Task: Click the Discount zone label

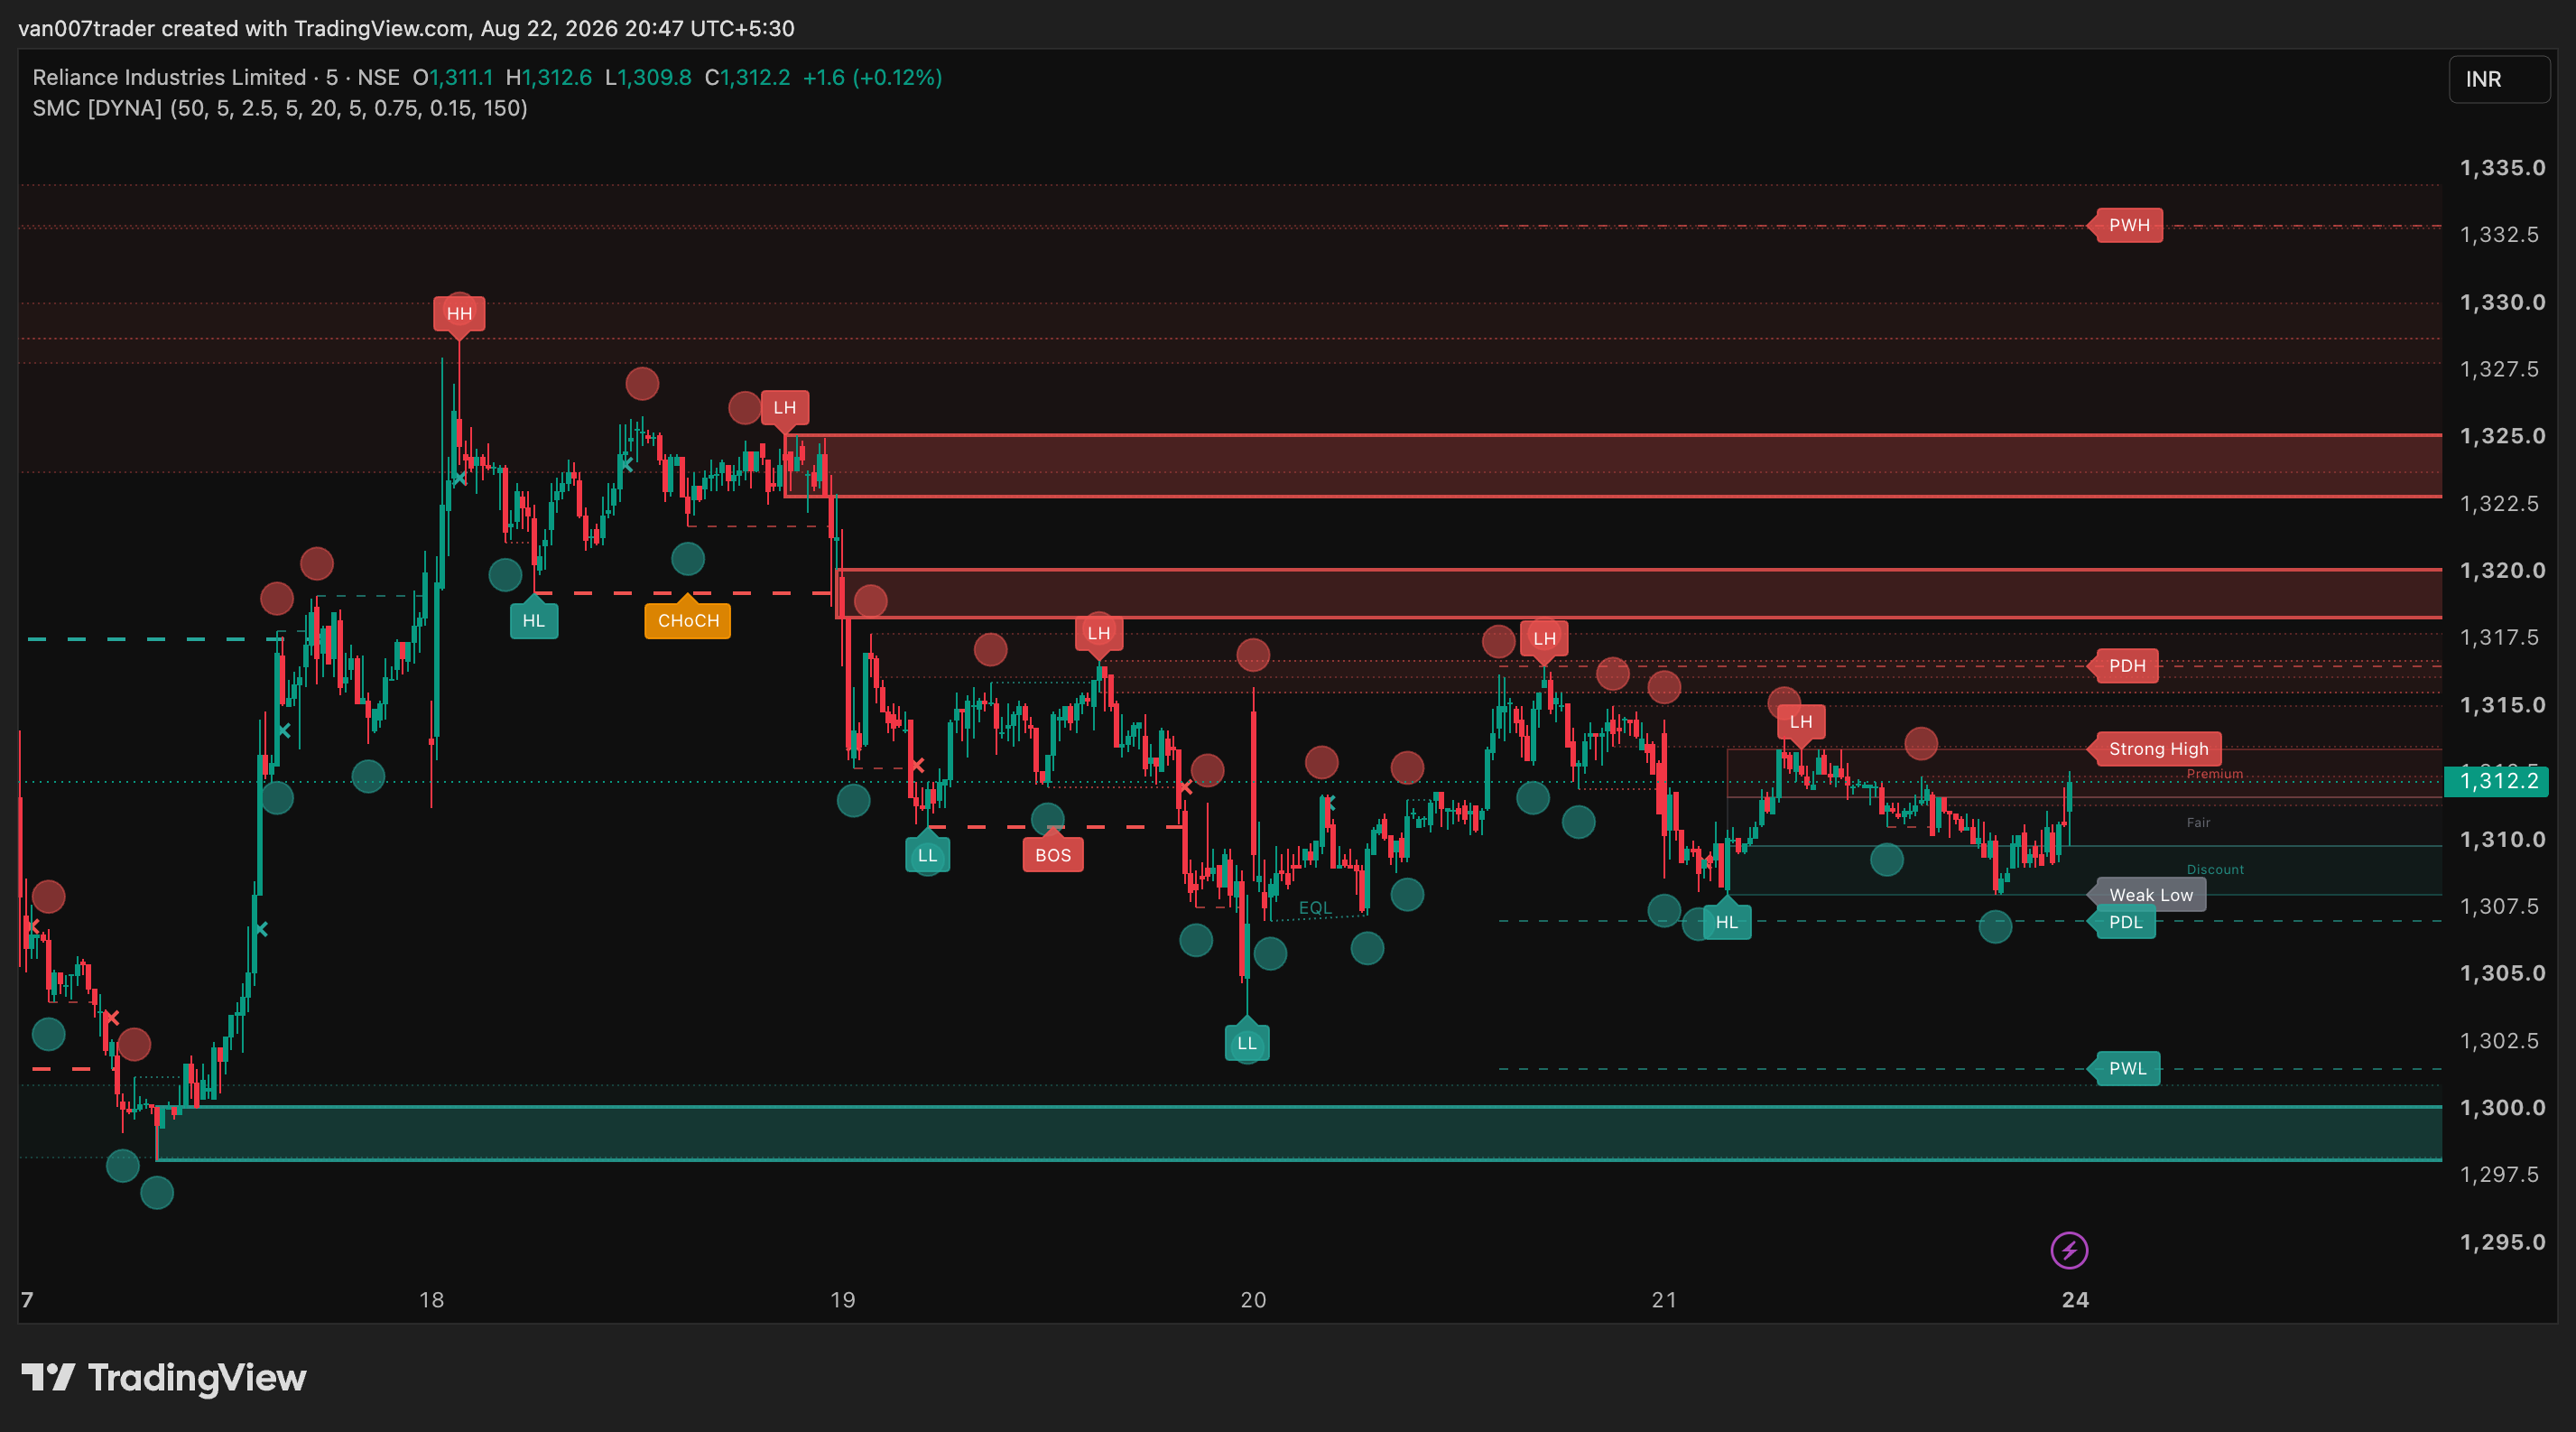Action: (2215, 870)
